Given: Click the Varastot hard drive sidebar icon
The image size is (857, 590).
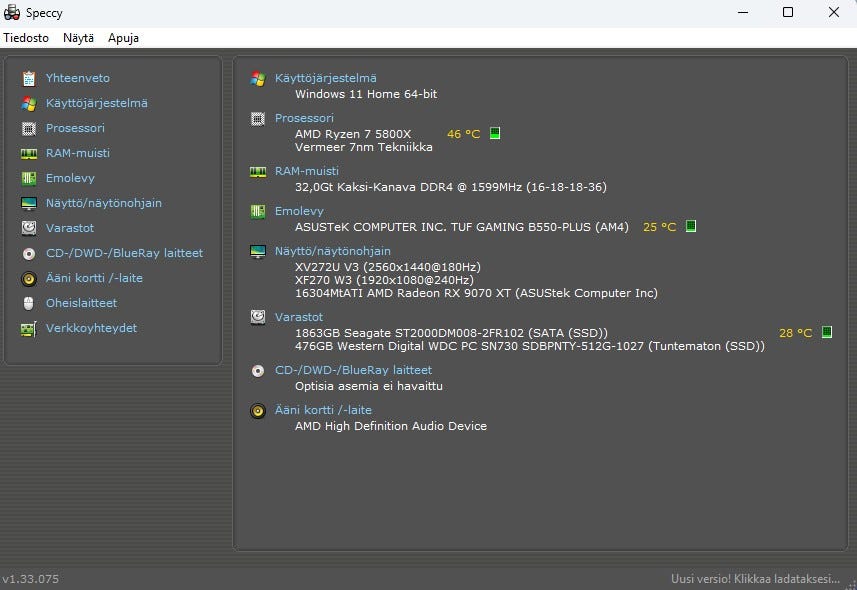Looking at the screenshot, I should tap(29, 228).
